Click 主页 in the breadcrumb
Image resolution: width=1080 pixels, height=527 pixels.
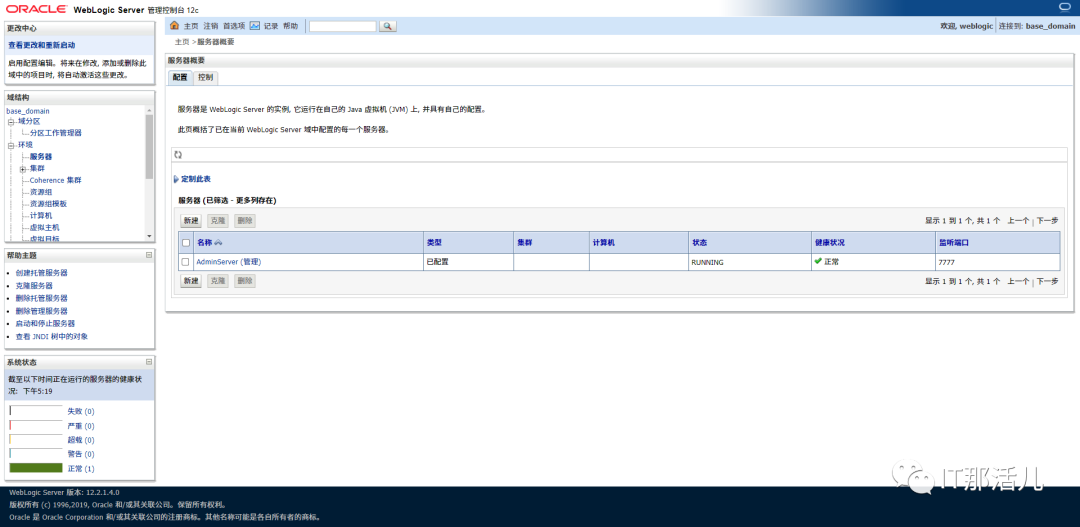pyautogui.click(x=182, y=43)
